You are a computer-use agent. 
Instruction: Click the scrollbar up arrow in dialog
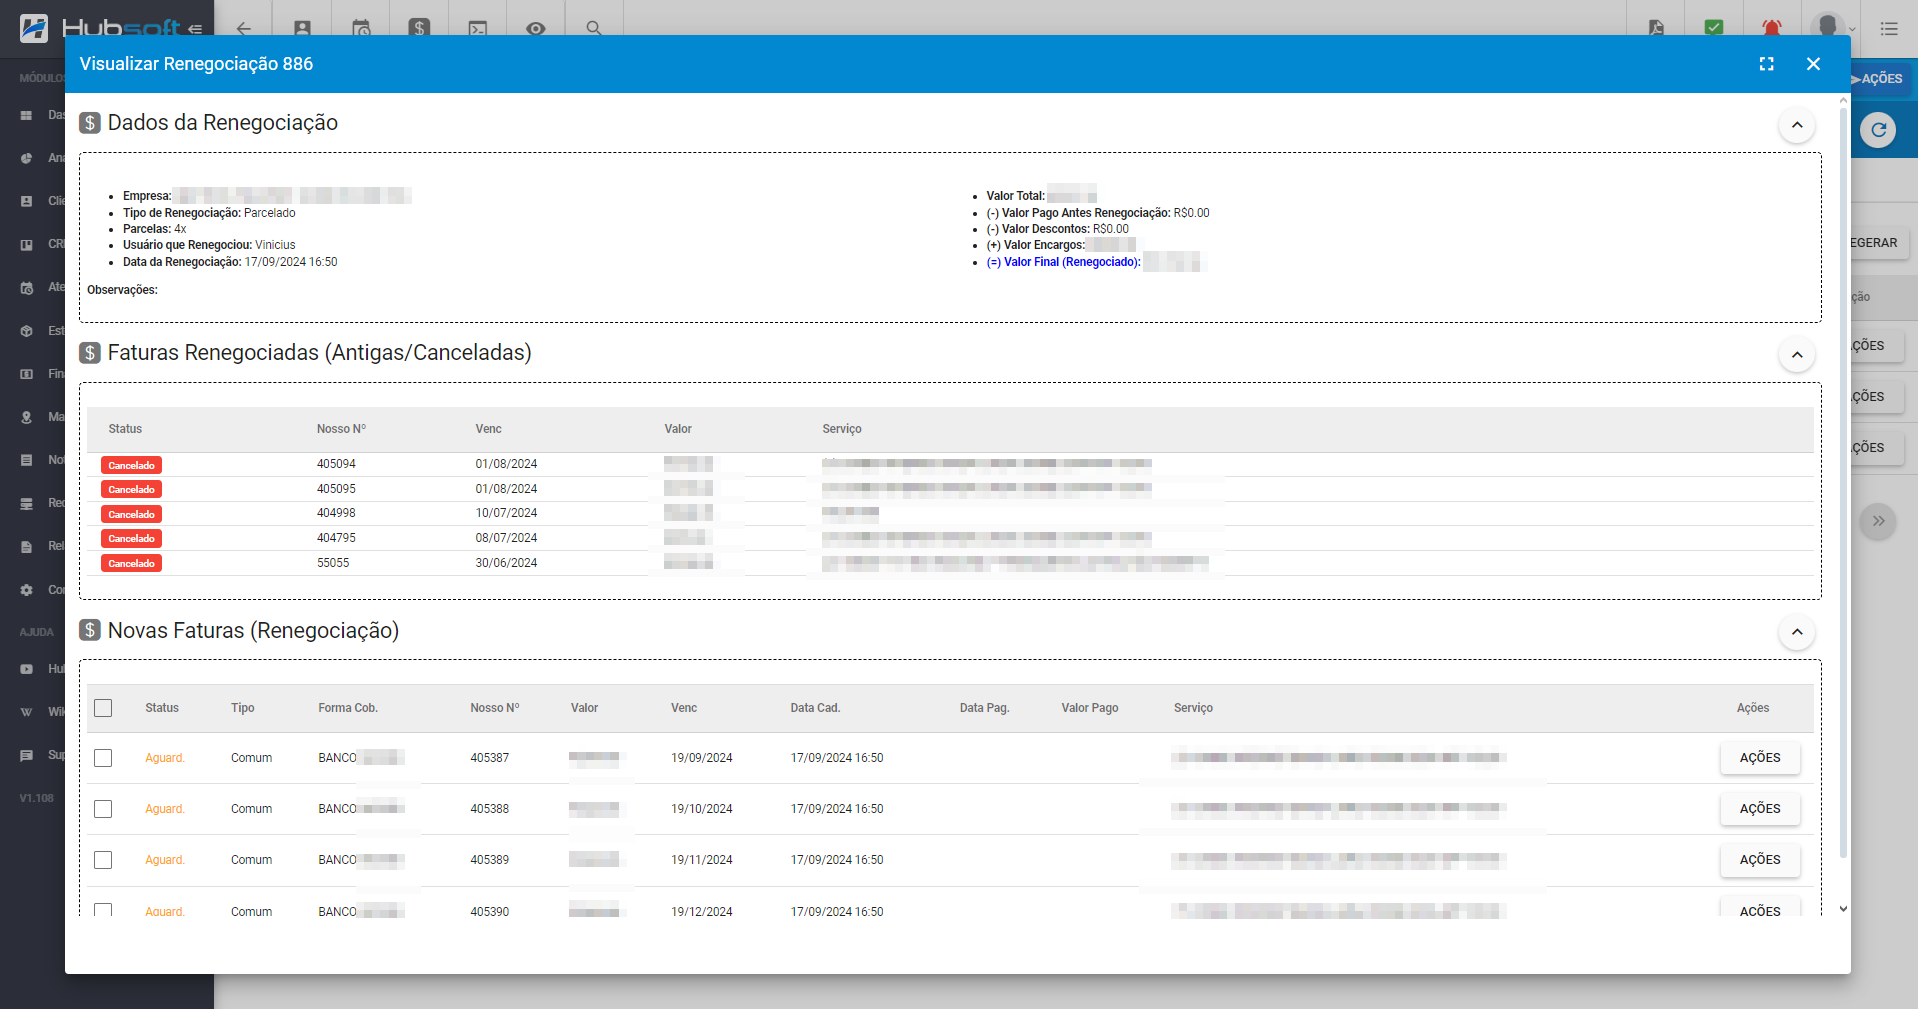[x=1843, y=100]
